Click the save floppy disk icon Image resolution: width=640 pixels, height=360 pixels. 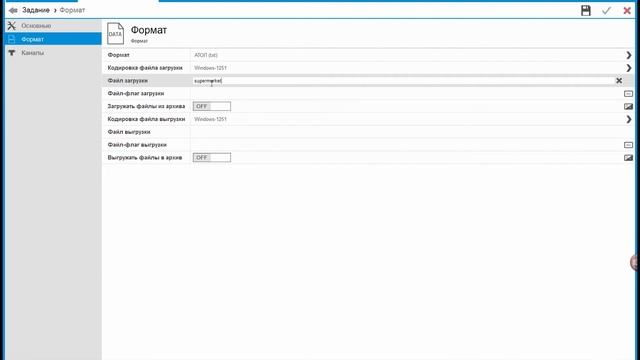(x=586, y=11)
